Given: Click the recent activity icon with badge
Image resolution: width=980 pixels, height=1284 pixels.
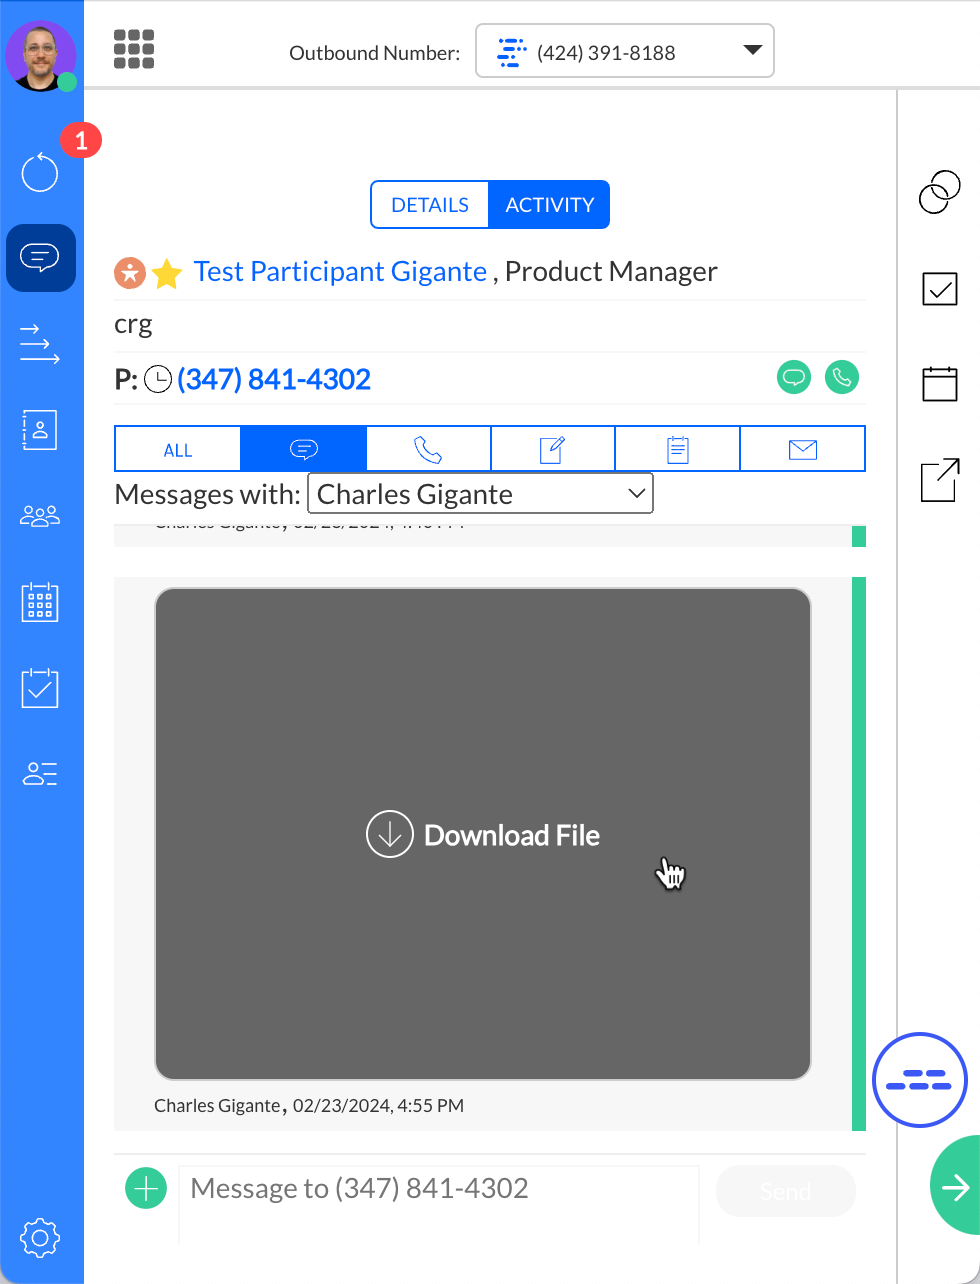Looking at the screenshot, I should (41, 172).
